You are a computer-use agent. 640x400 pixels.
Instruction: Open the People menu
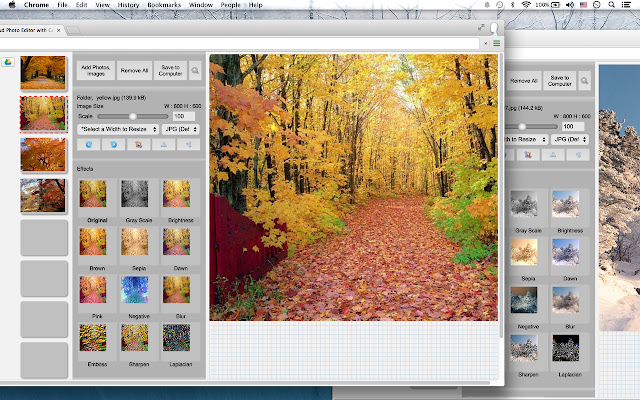click(x=230, y=5)
